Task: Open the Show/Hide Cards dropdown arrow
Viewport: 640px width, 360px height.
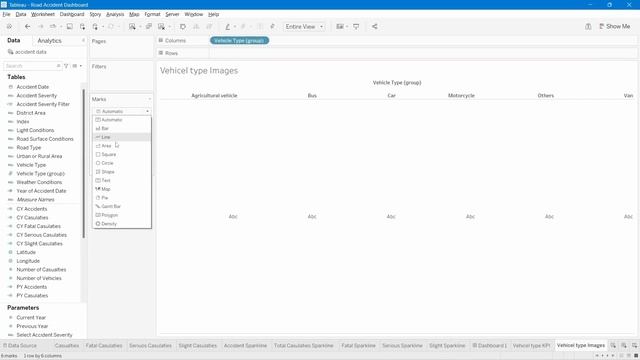Action: pos(347,27)
